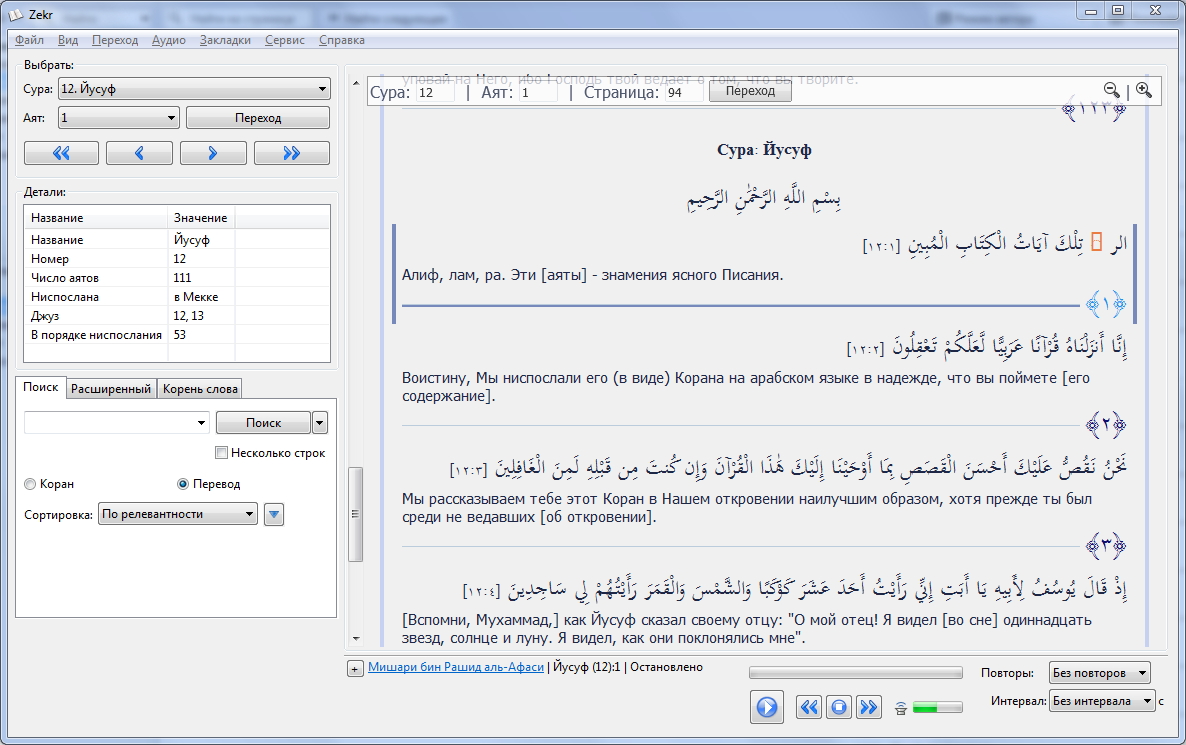Image resolution: width=1186 pixels, height=745 pixels.
Task: Focus the Сура number field in header
Action: click(436, 92)
